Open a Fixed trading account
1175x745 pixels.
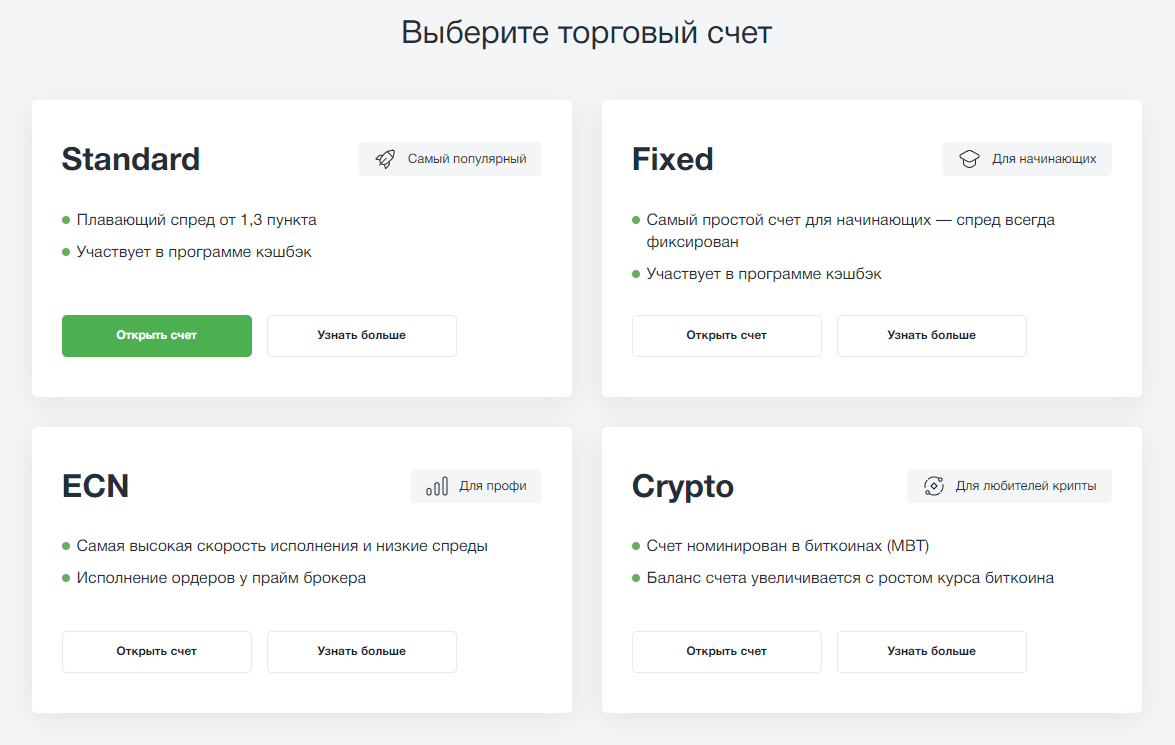[727, 336]
